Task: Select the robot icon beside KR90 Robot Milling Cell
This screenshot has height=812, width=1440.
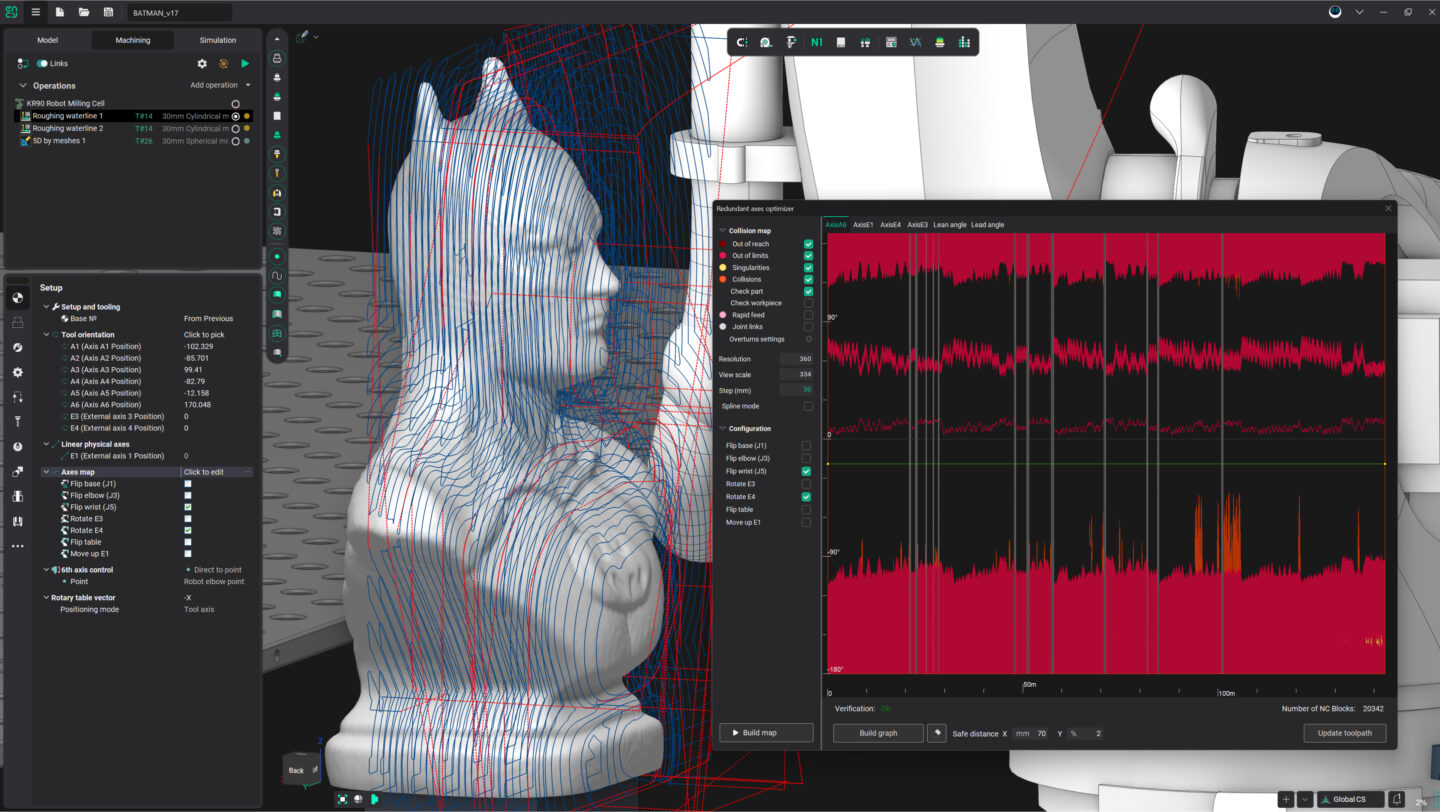Action: (x=19, y=102)
